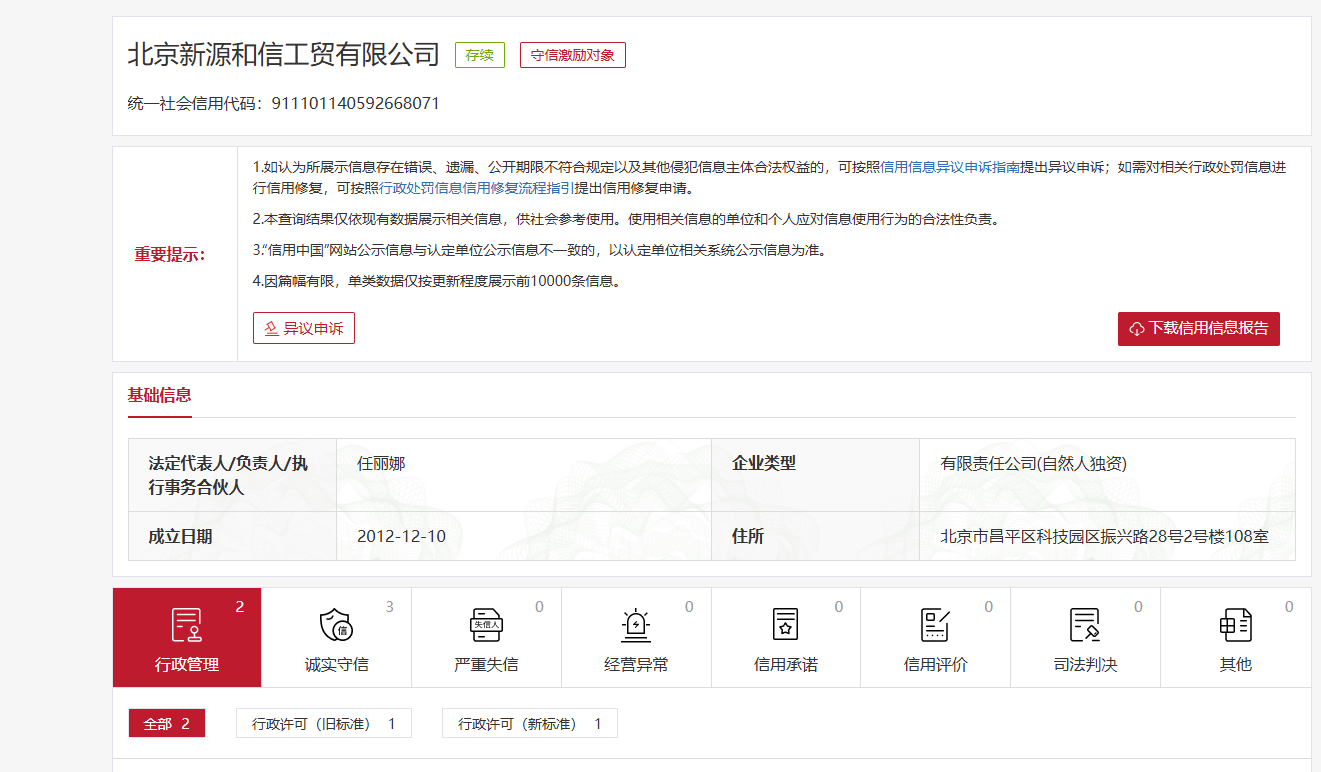
Task: Click the 诚实守信 shield icon
Action: 336,625
